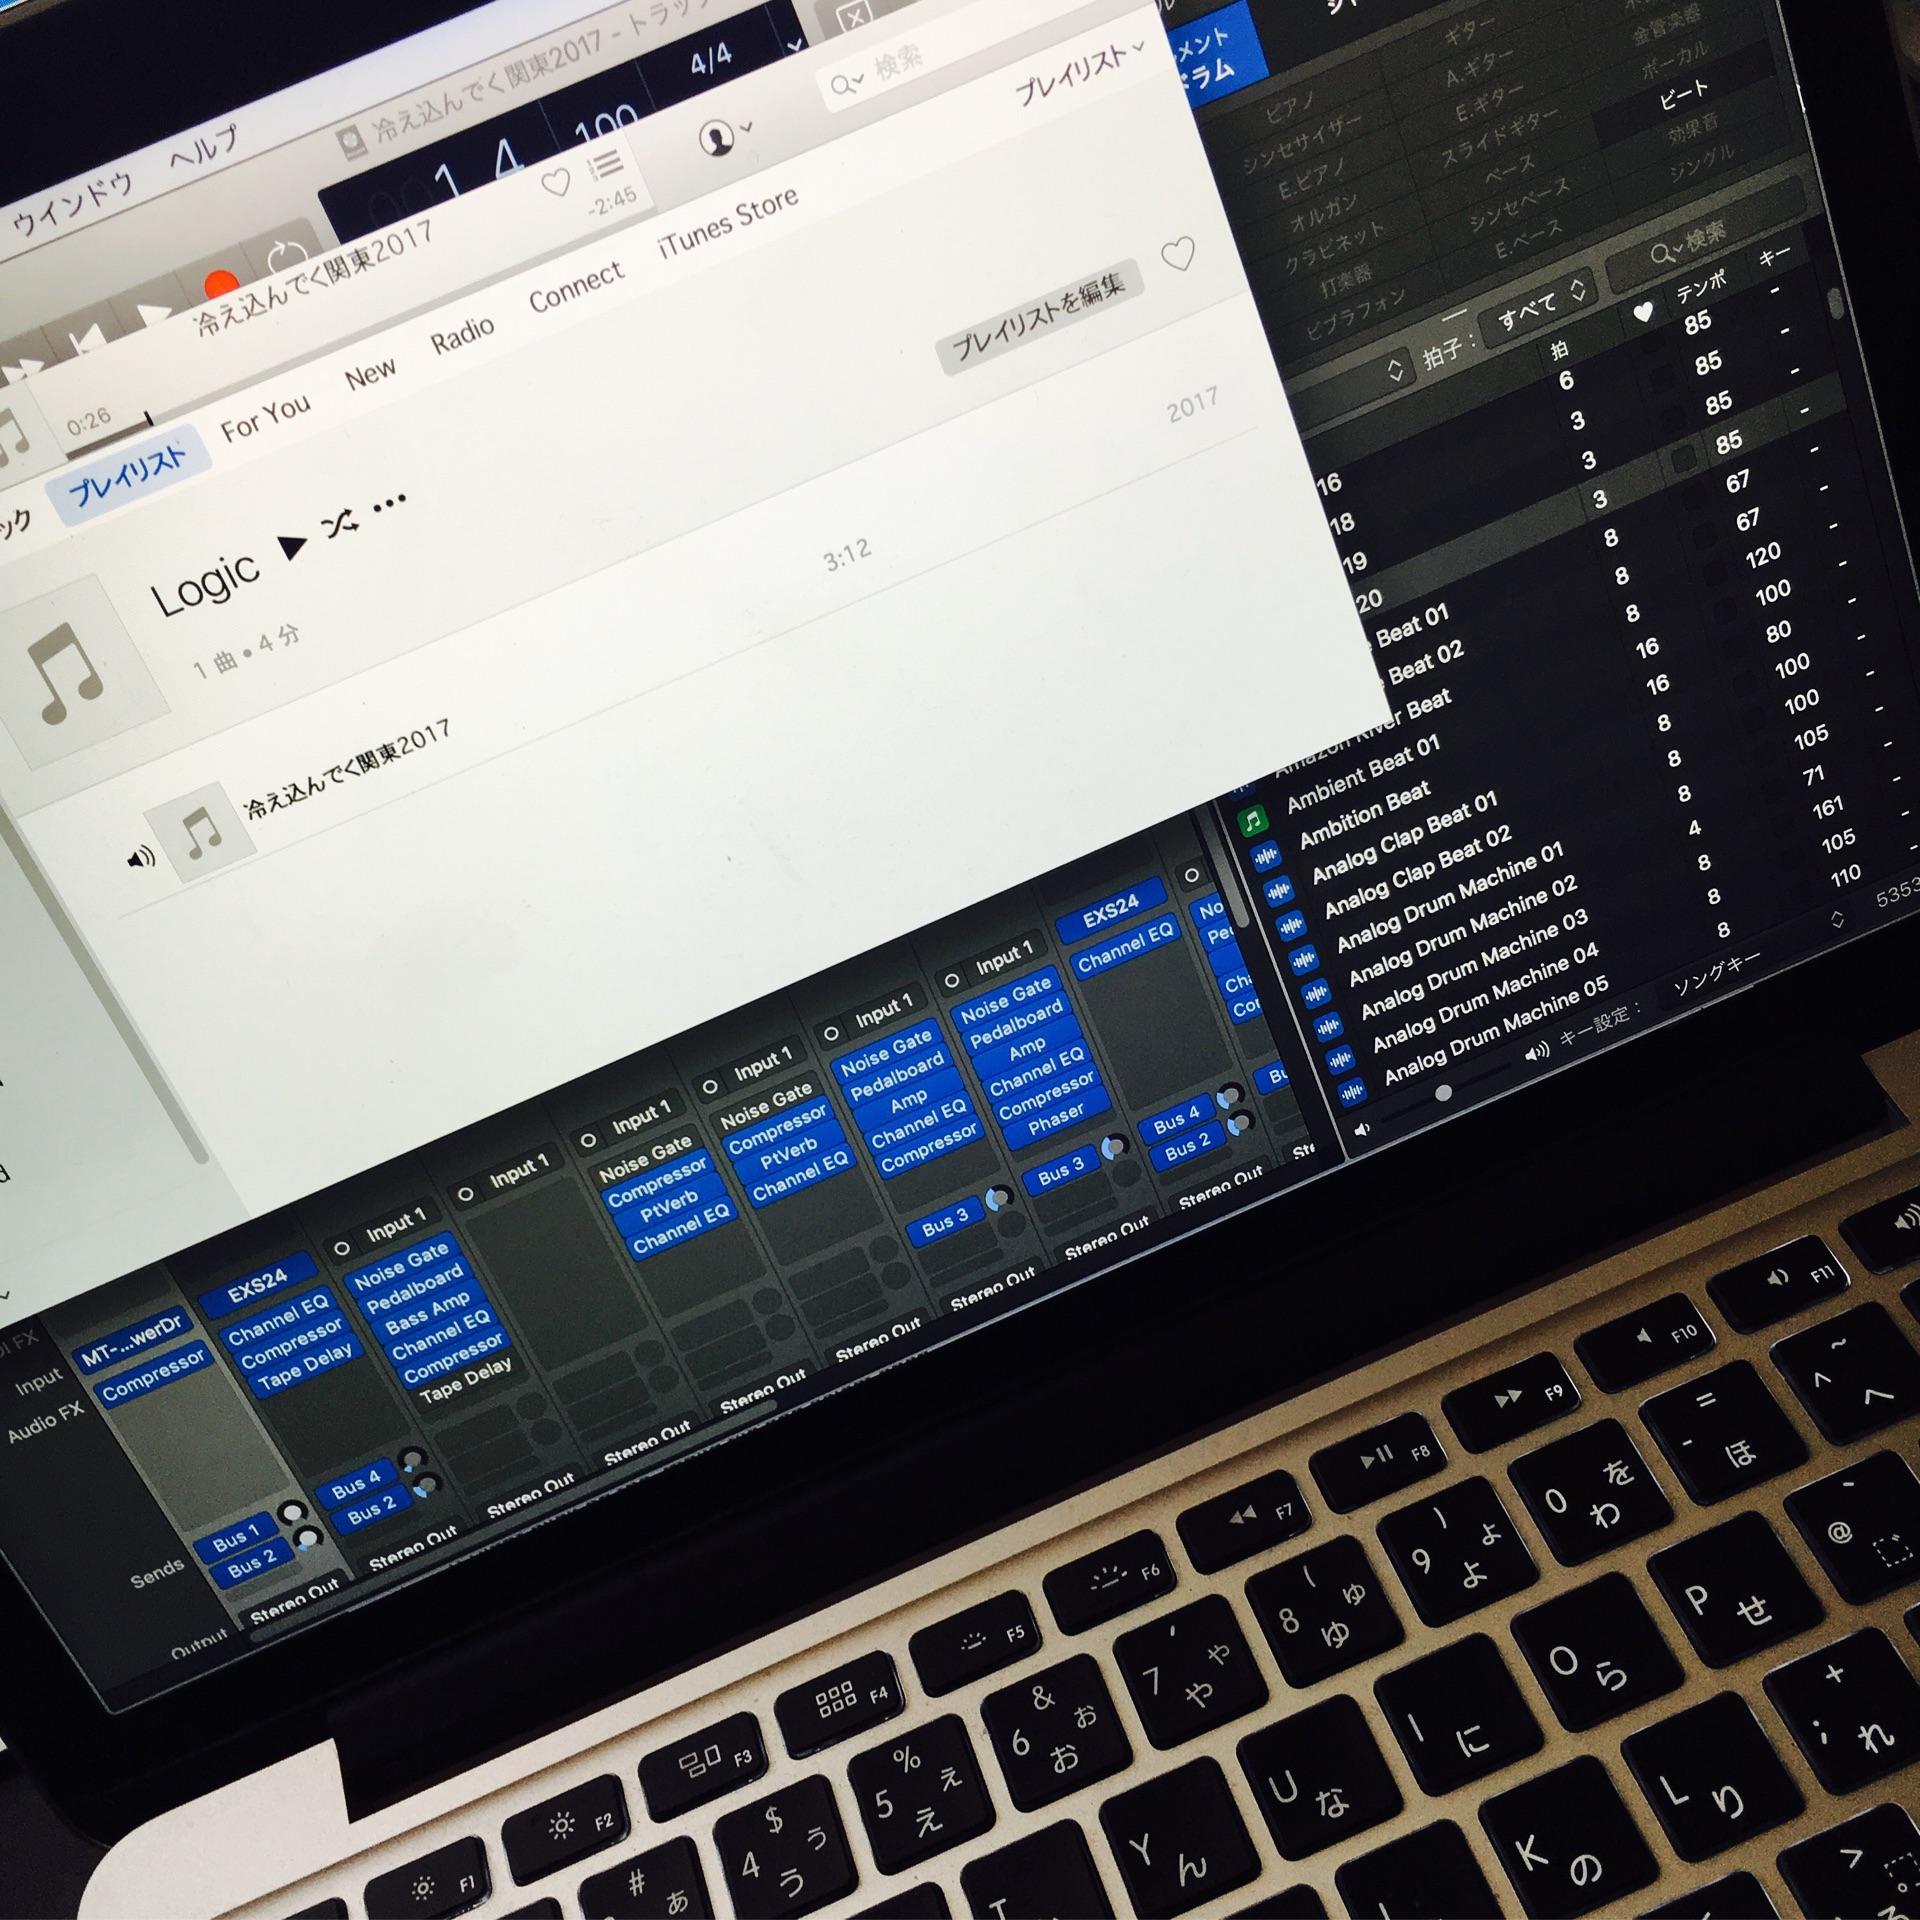Open search options in loop browser 検索
Viewport: 1920px width, 1920px height.
point(1666,254)
